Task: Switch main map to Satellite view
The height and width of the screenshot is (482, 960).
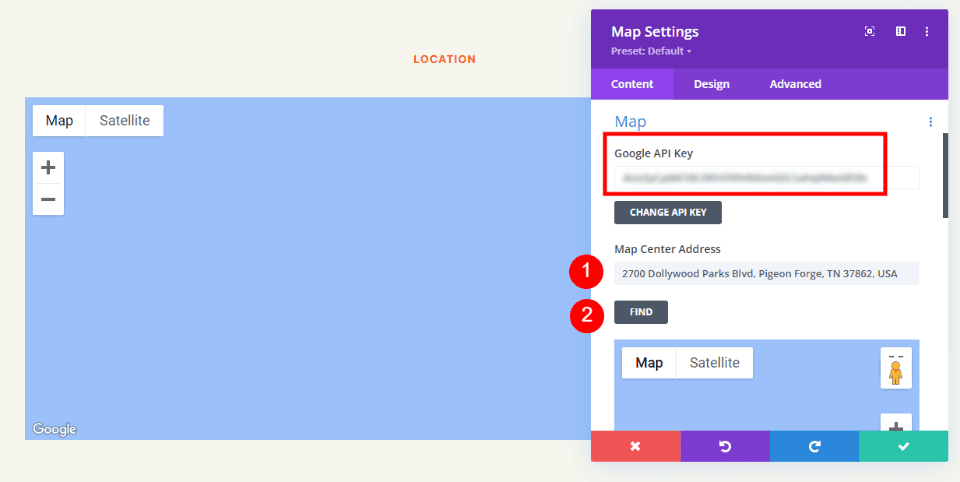Action: 124,121
